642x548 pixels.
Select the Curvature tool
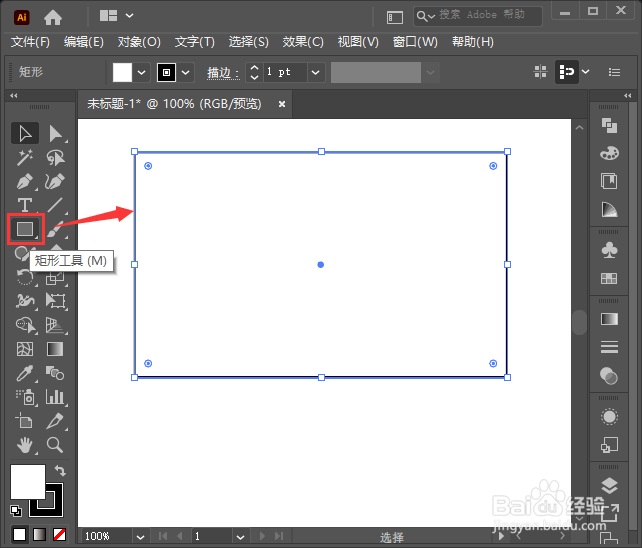click(x=55, y=181)
